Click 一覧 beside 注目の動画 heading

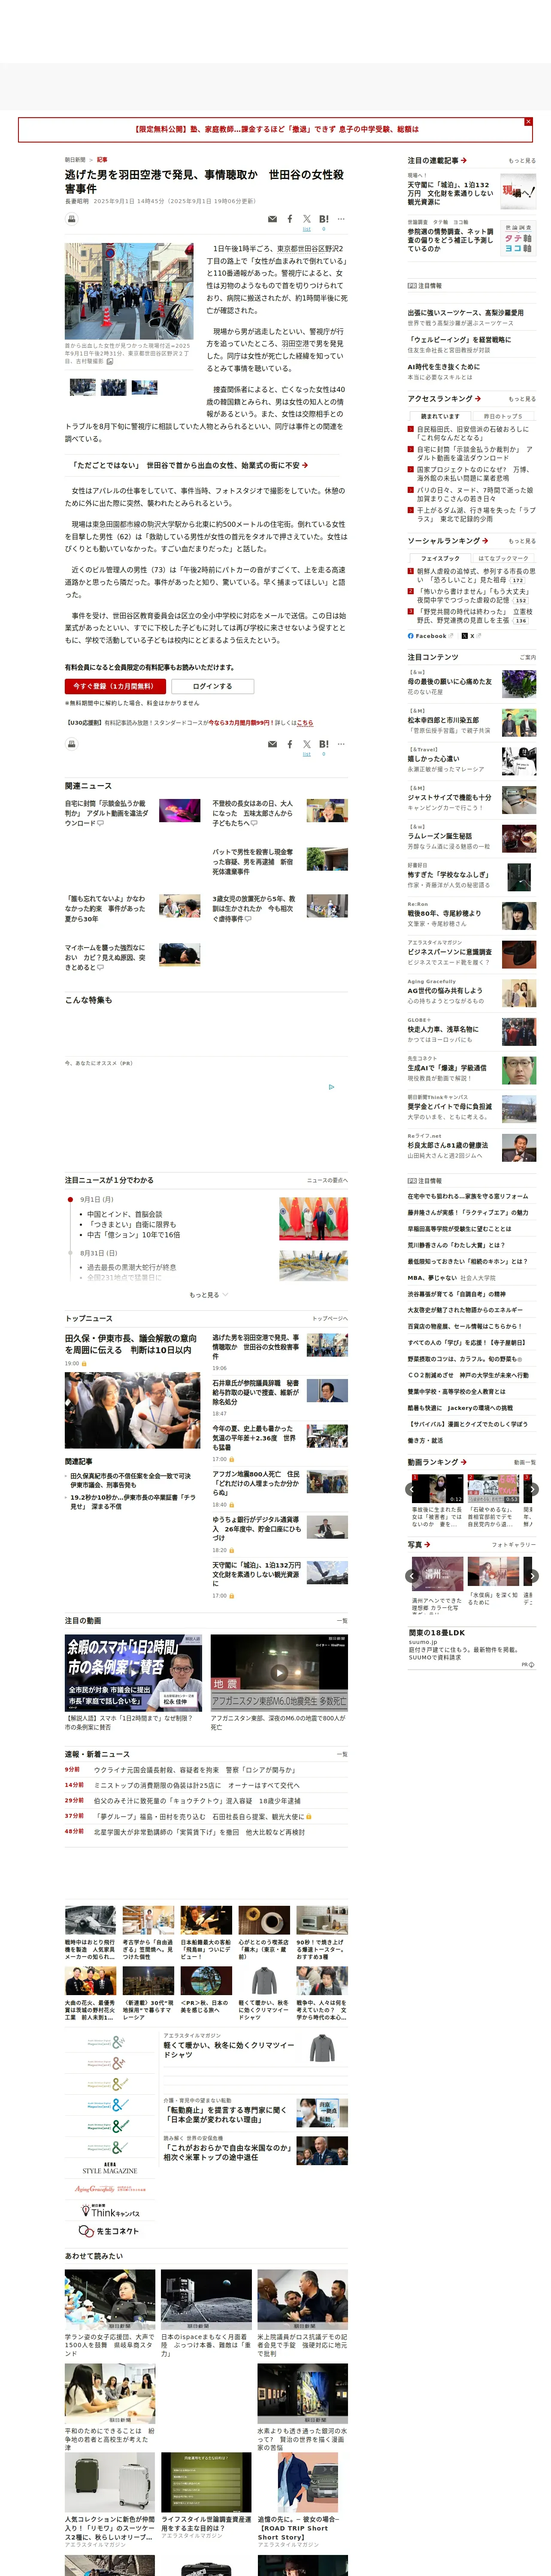pos(342,1621)
